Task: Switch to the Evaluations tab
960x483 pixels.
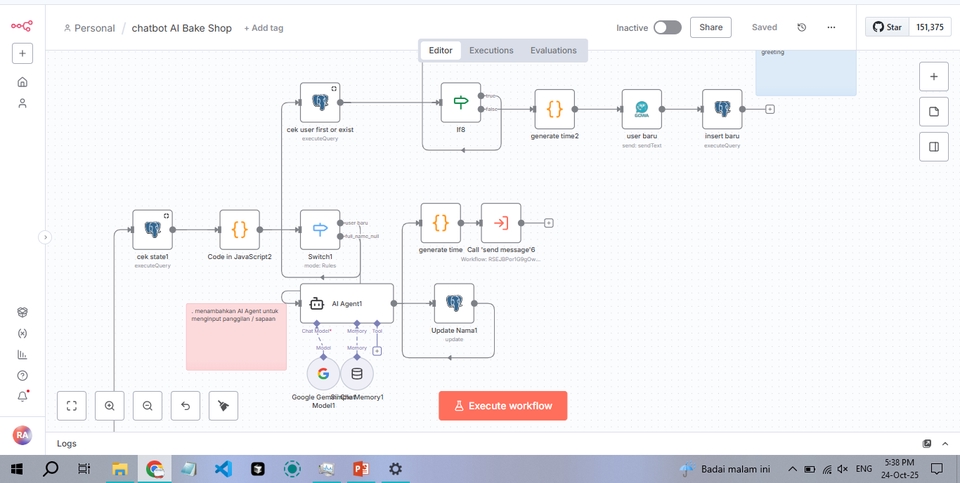Action: pyautogui.click(x=553, y=50)
